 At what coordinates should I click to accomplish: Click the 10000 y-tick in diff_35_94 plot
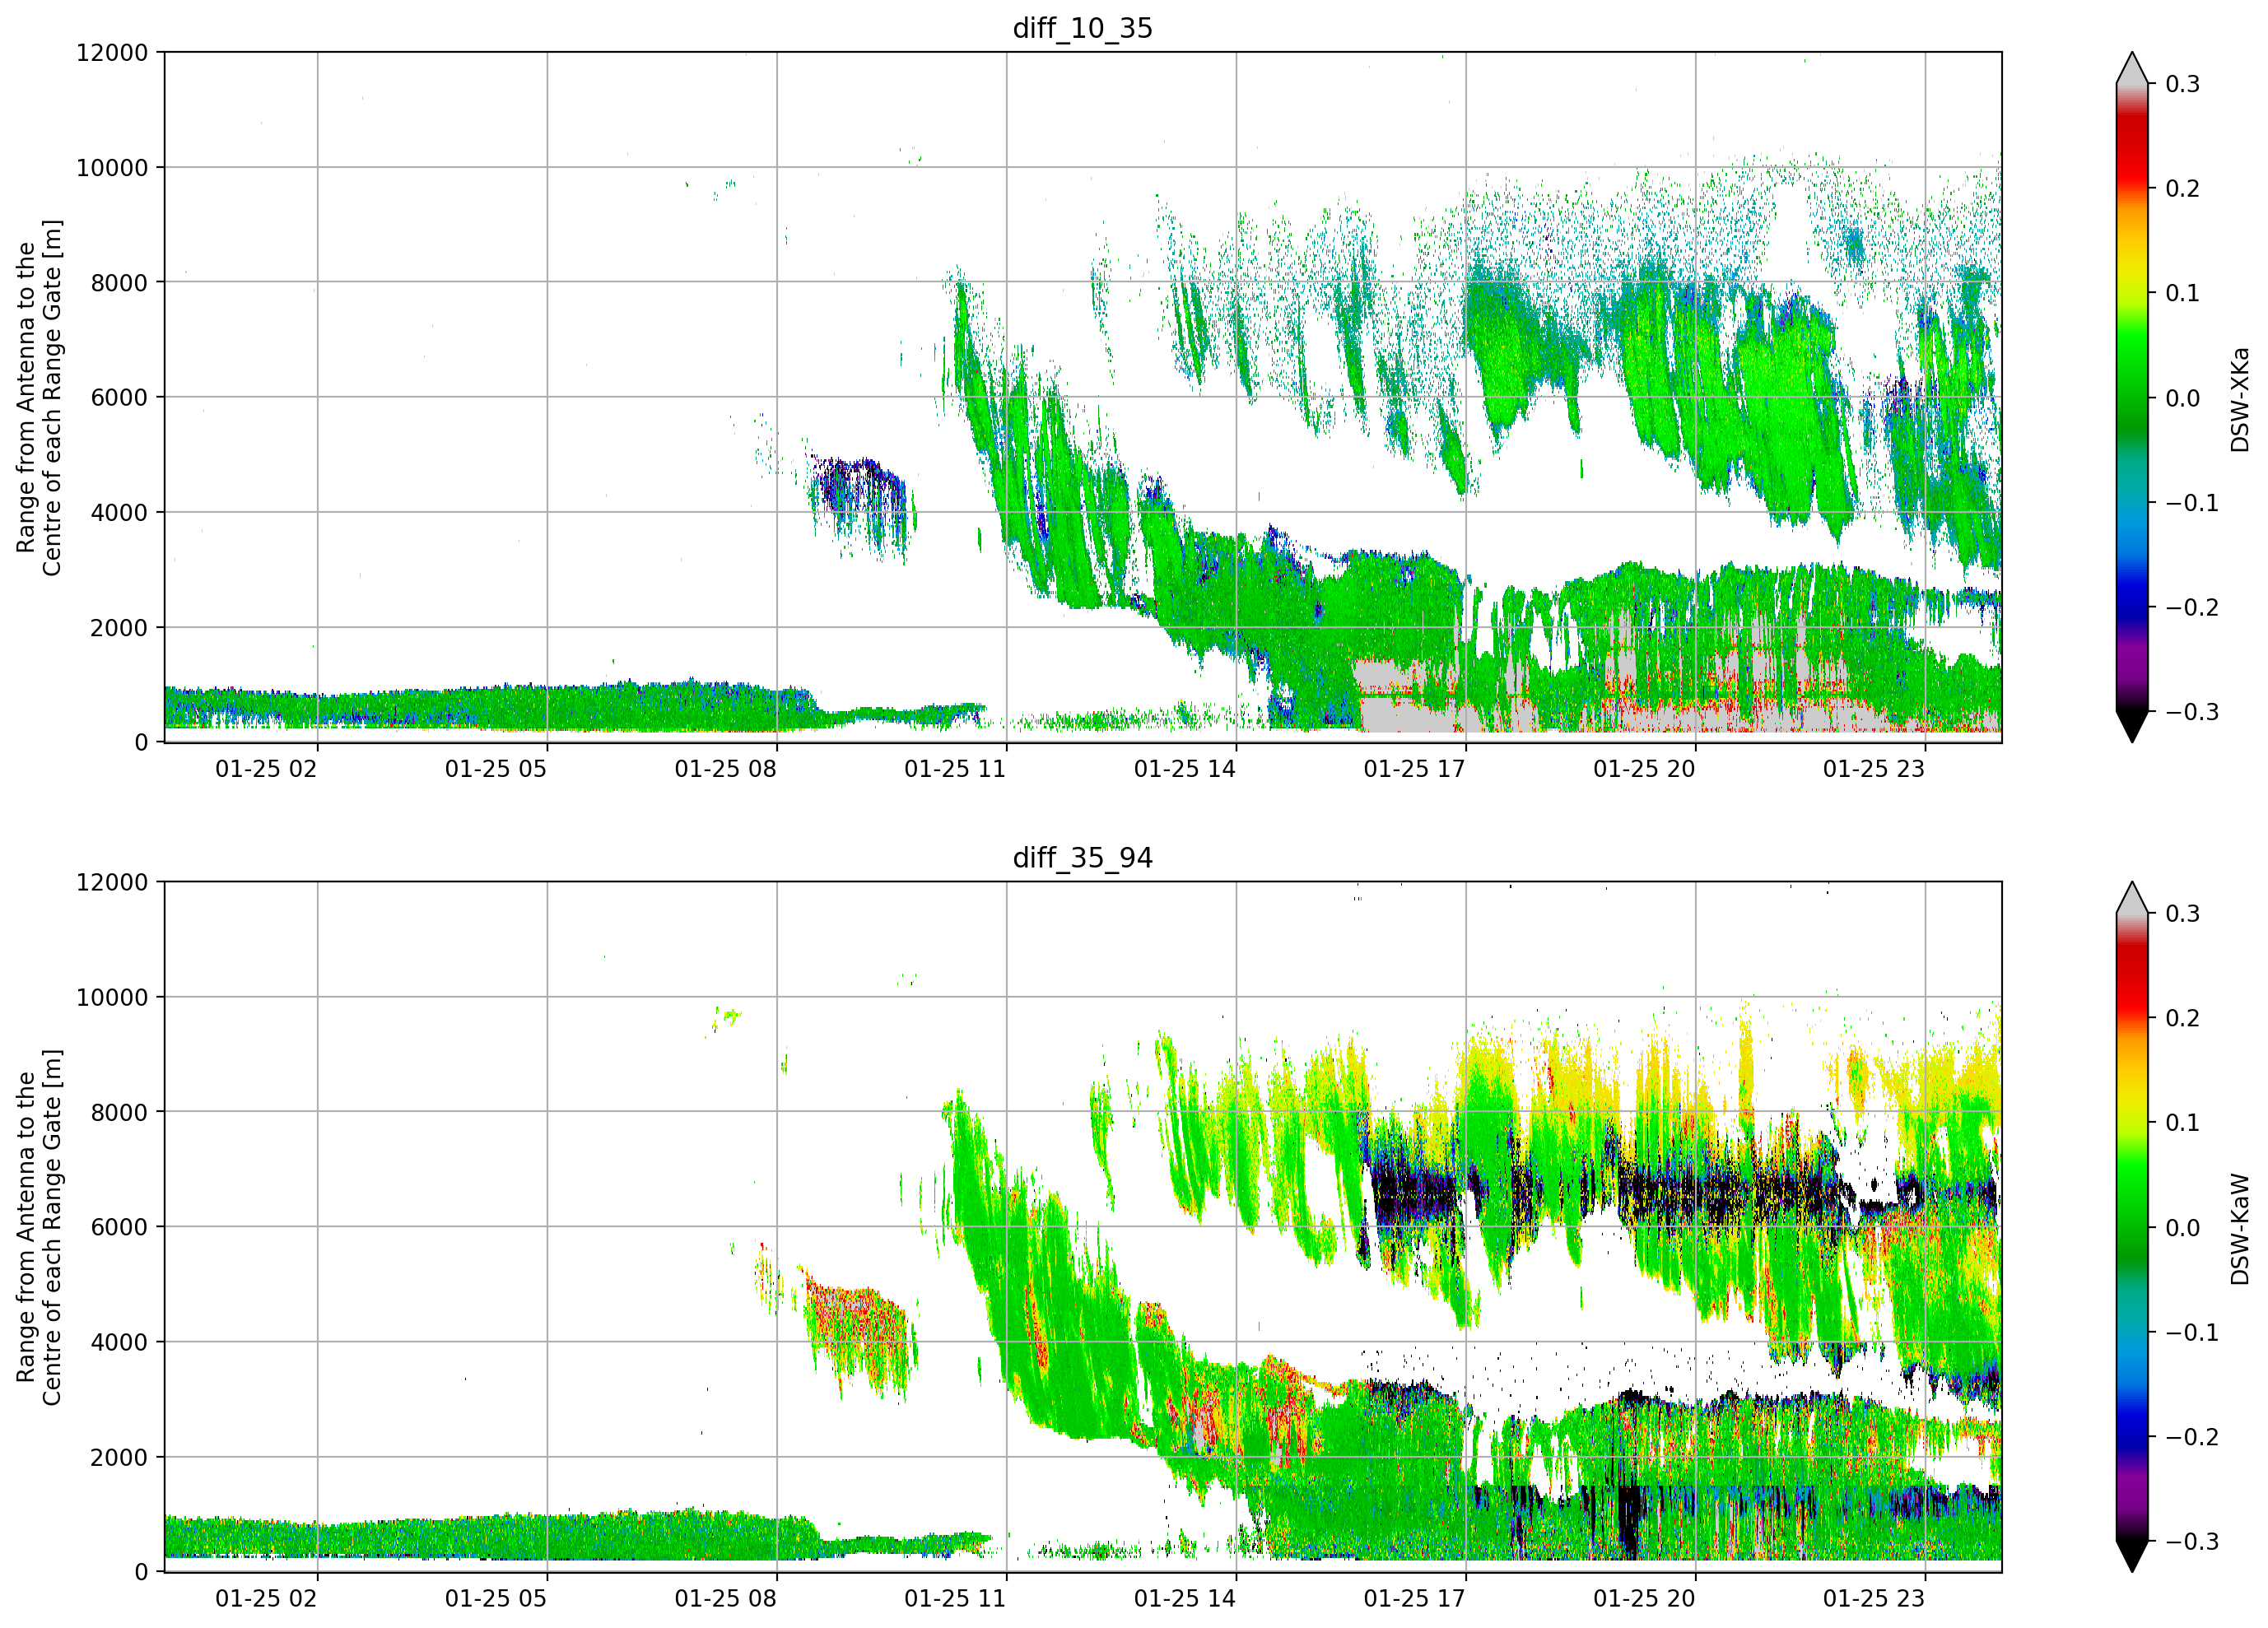click(112, 997)
